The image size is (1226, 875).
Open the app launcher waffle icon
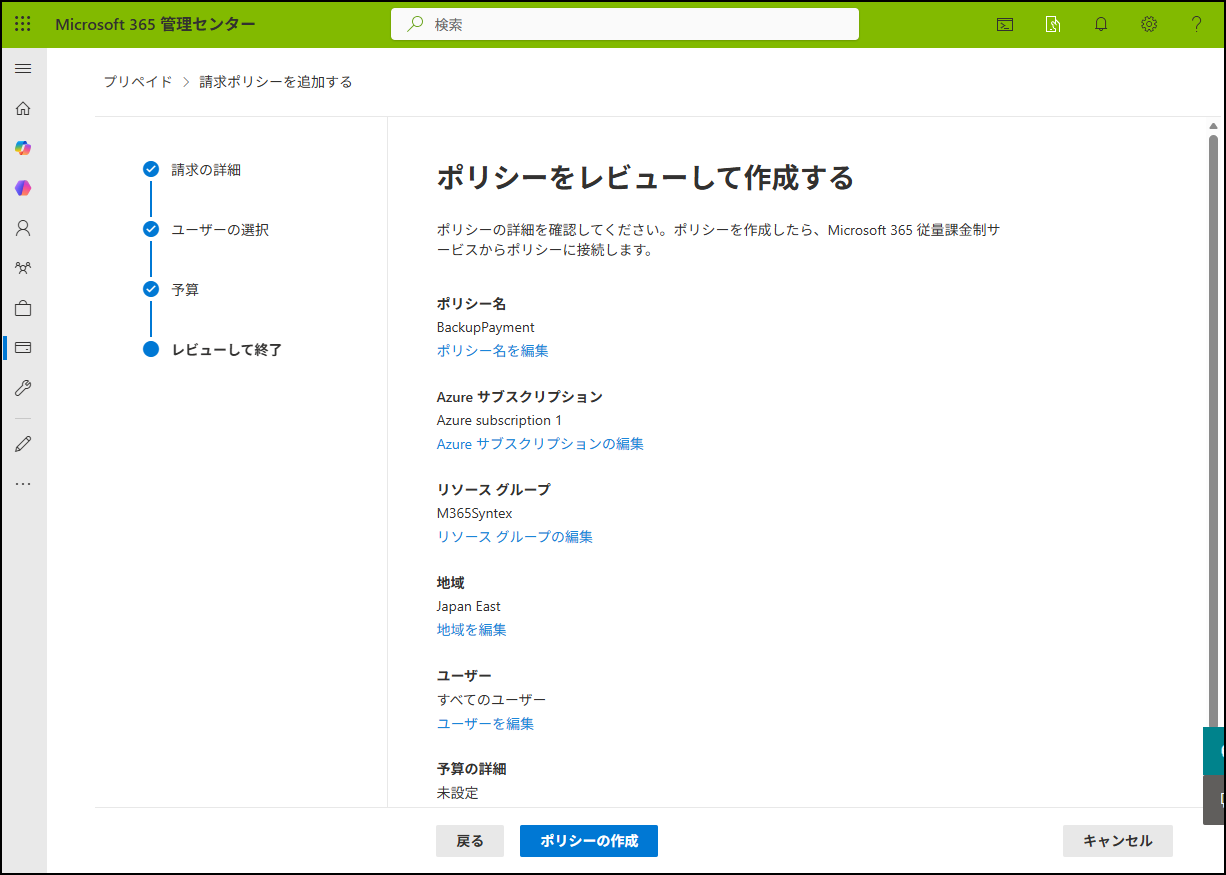(x=23, y=24)
